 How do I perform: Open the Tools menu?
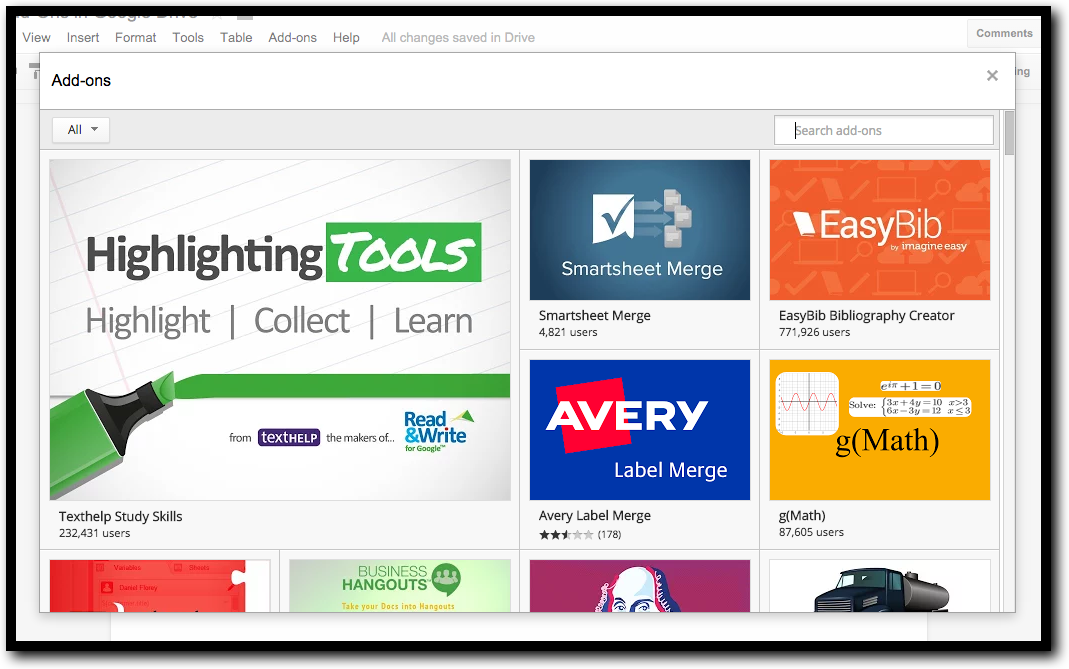click(x=187, y=38)
